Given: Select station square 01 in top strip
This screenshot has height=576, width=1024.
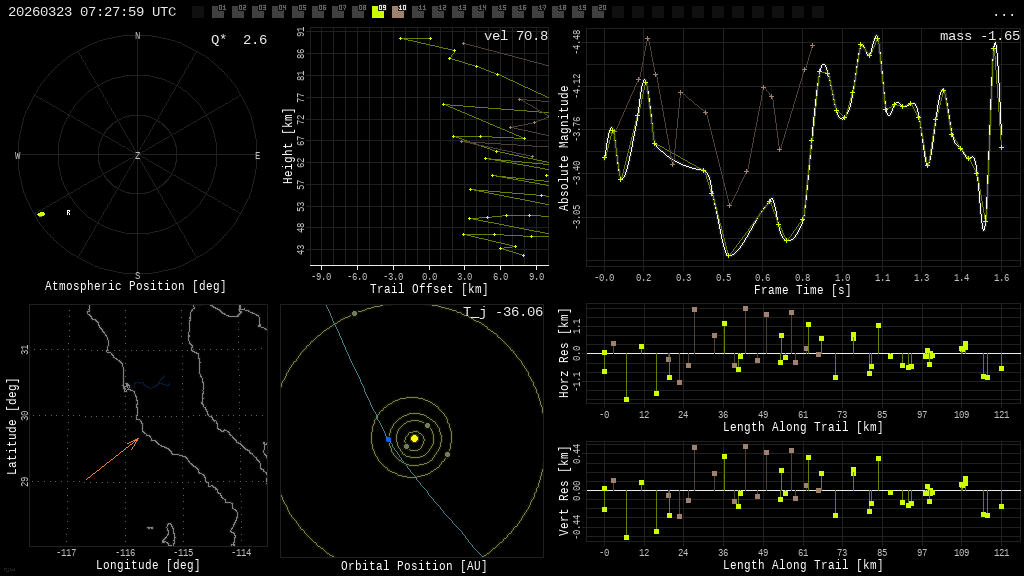Looking at the screenshot, I should [218, 12].
